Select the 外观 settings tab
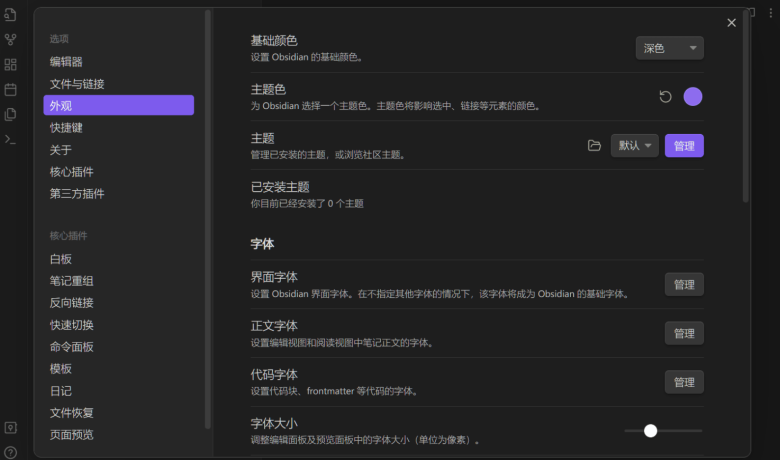 coord(119,105)
